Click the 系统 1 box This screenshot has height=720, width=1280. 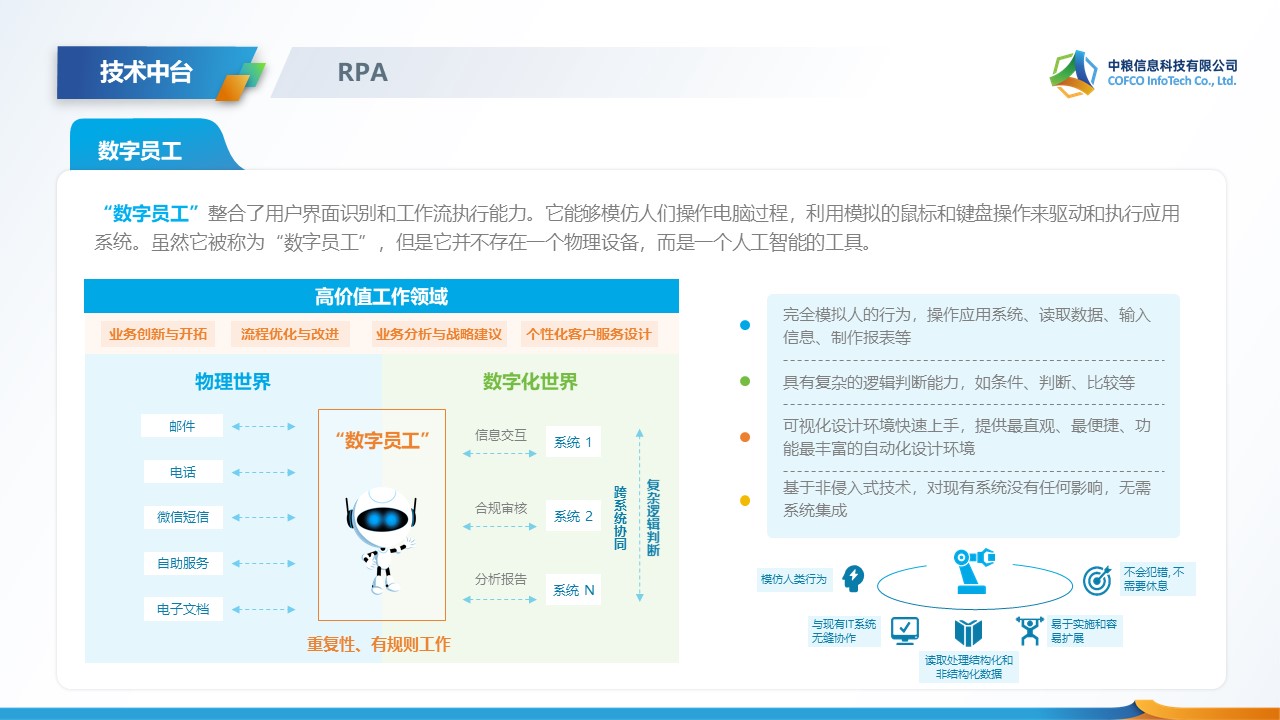coord(573,442)
